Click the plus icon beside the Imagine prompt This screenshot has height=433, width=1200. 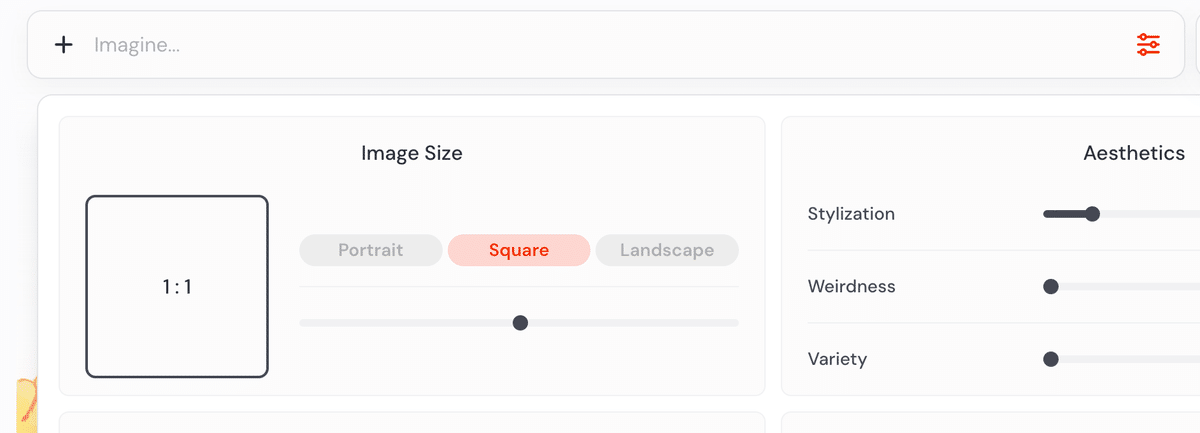click(x=64, y=44)
